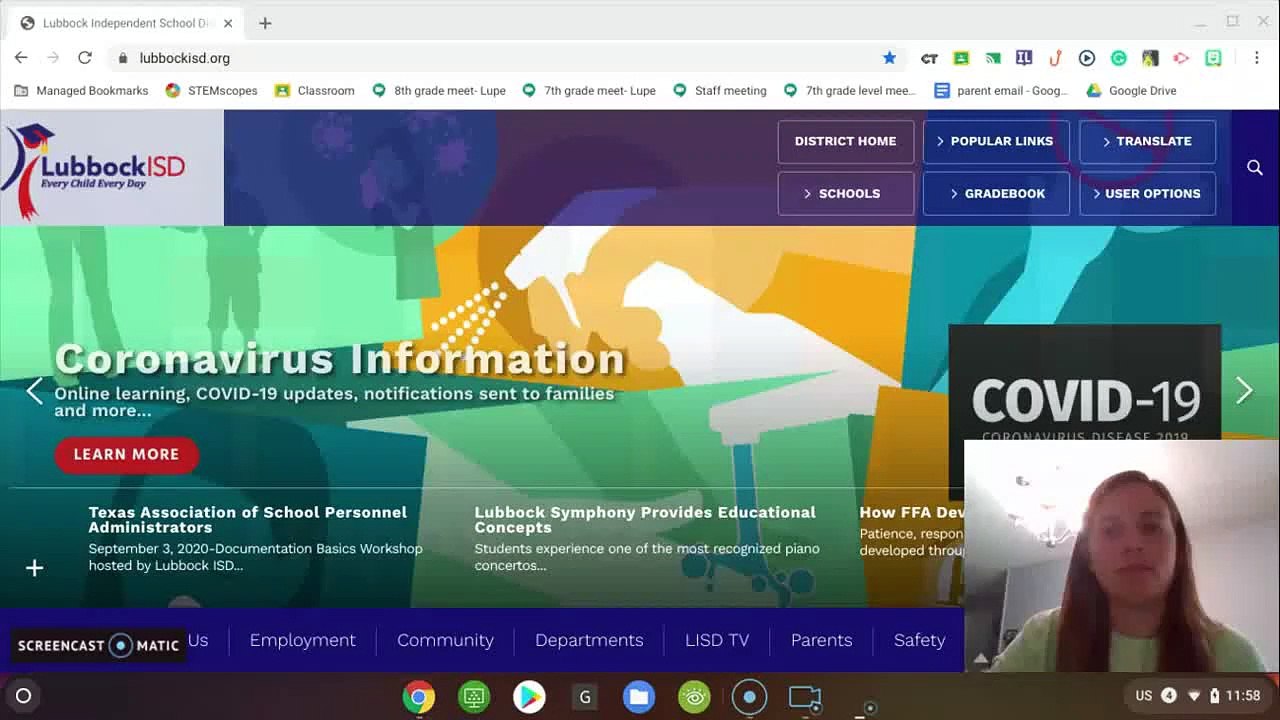The height and width of the screenshot is (720, 1280).
Task: Open the camera recorder shelf icon
Action: pyautogui.click(x=805, y=697)
